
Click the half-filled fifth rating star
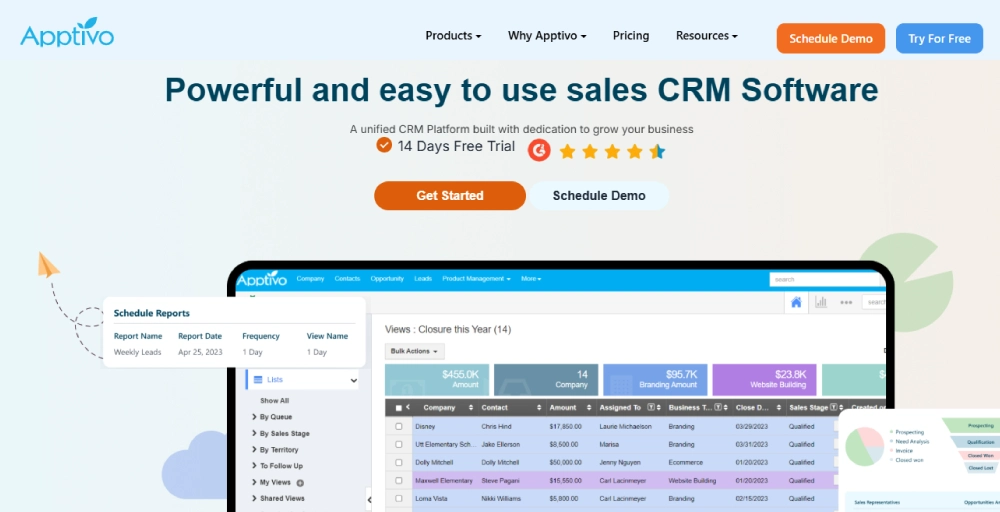[657, 151]
